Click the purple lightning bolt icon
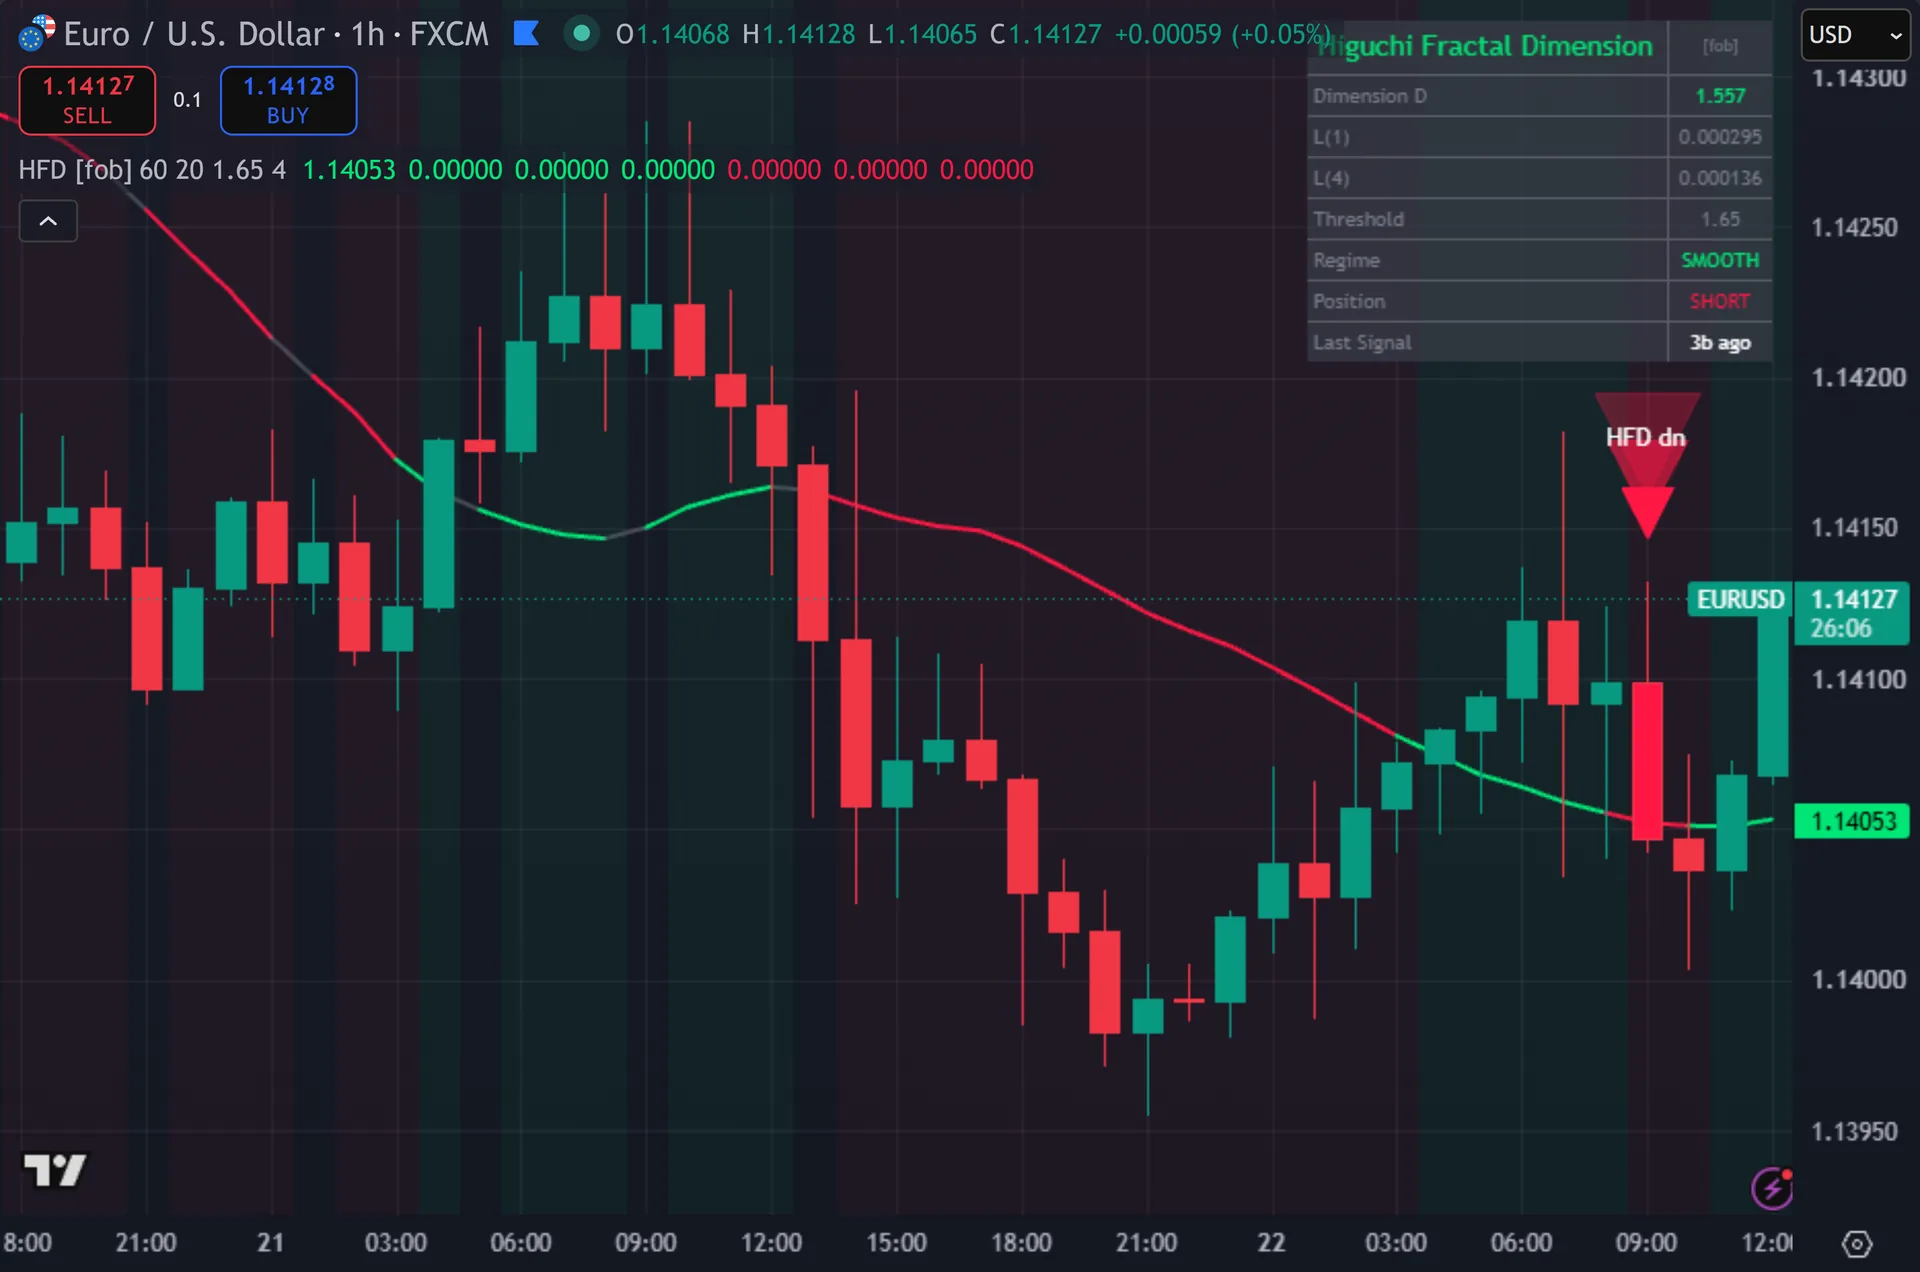This screenshot has height=1272, width=1920. (x=1772, y=1188)
